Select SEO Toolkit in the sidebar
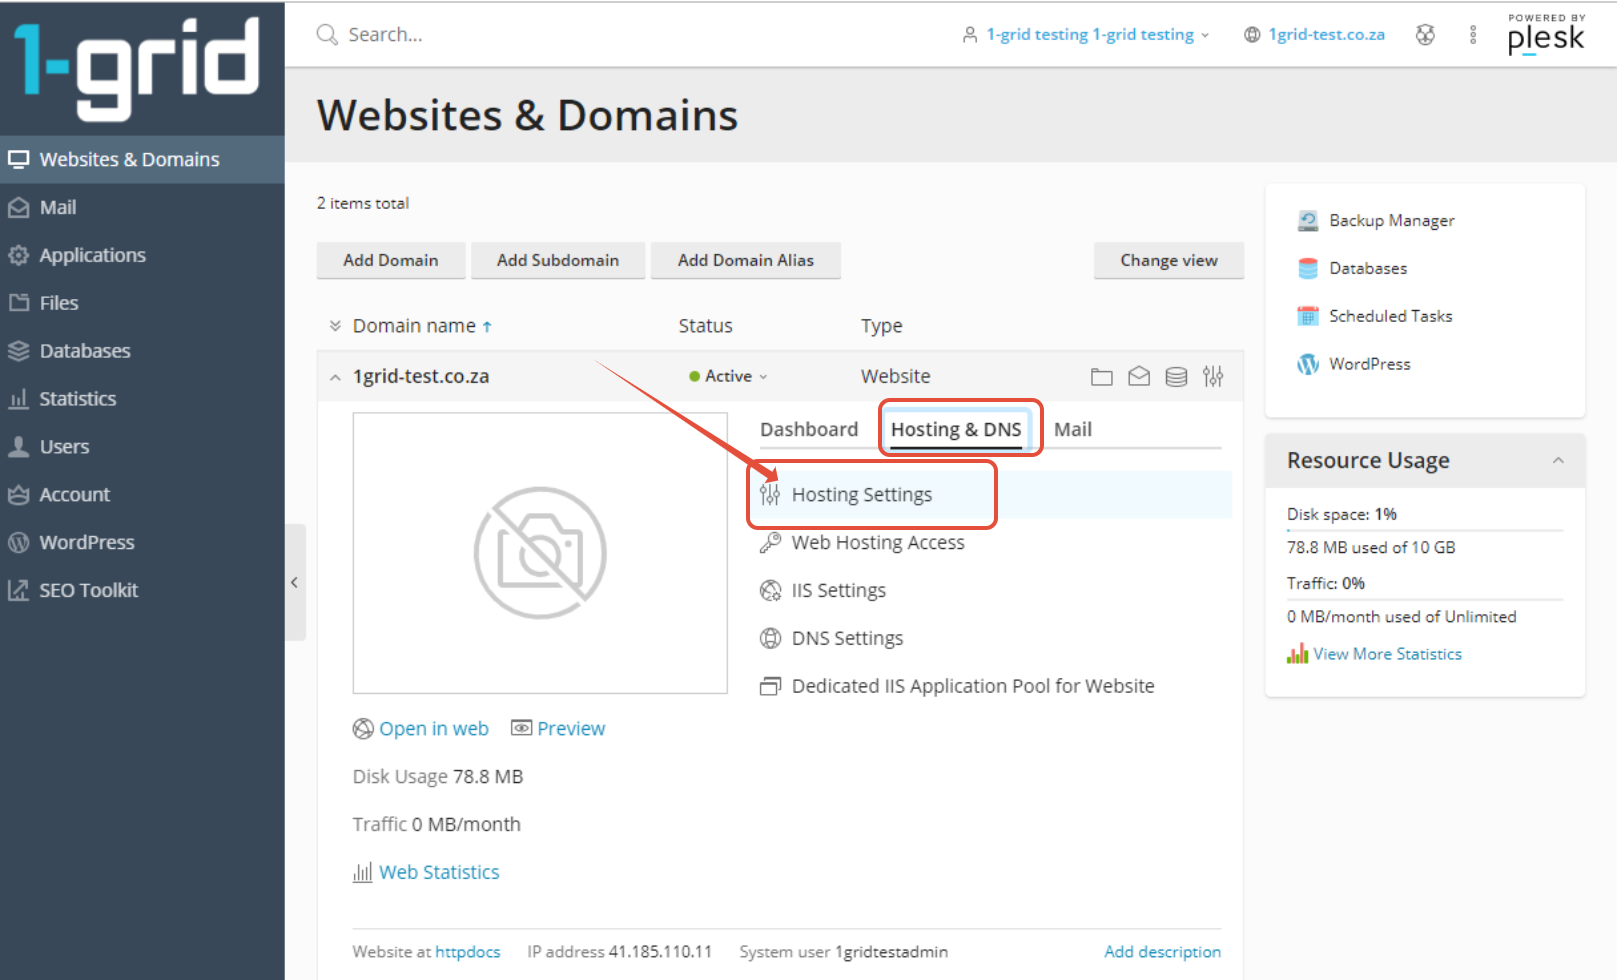 pyautogui.click(x=142, y=591)
